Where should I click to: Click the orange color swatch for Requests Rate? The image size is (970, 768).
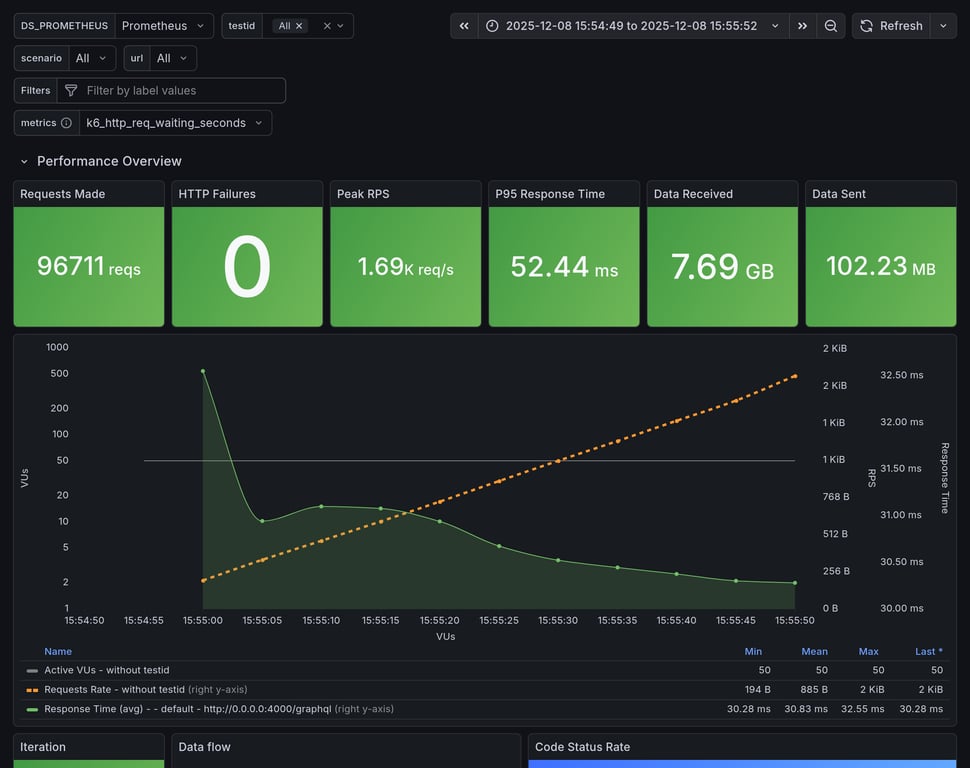point(30,689)
